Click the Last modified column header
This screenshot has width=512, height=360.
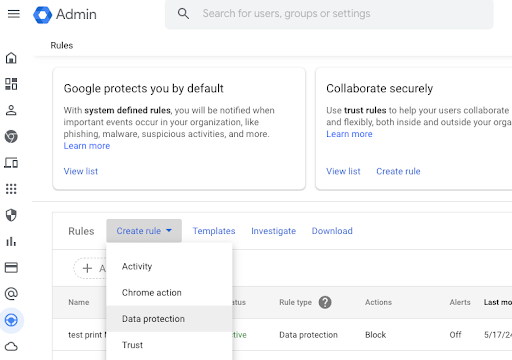tap(498, 302)
